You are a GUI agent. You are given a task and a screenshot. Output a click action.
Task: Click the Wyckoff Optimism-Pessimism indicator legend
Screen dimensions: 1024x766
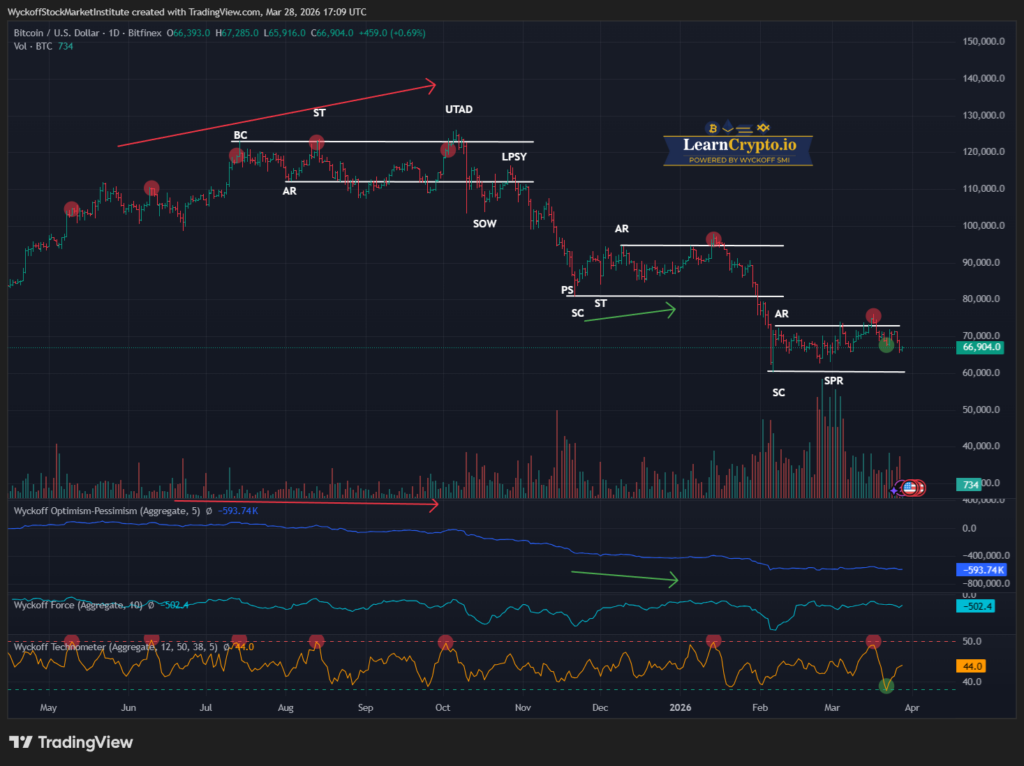105,510
